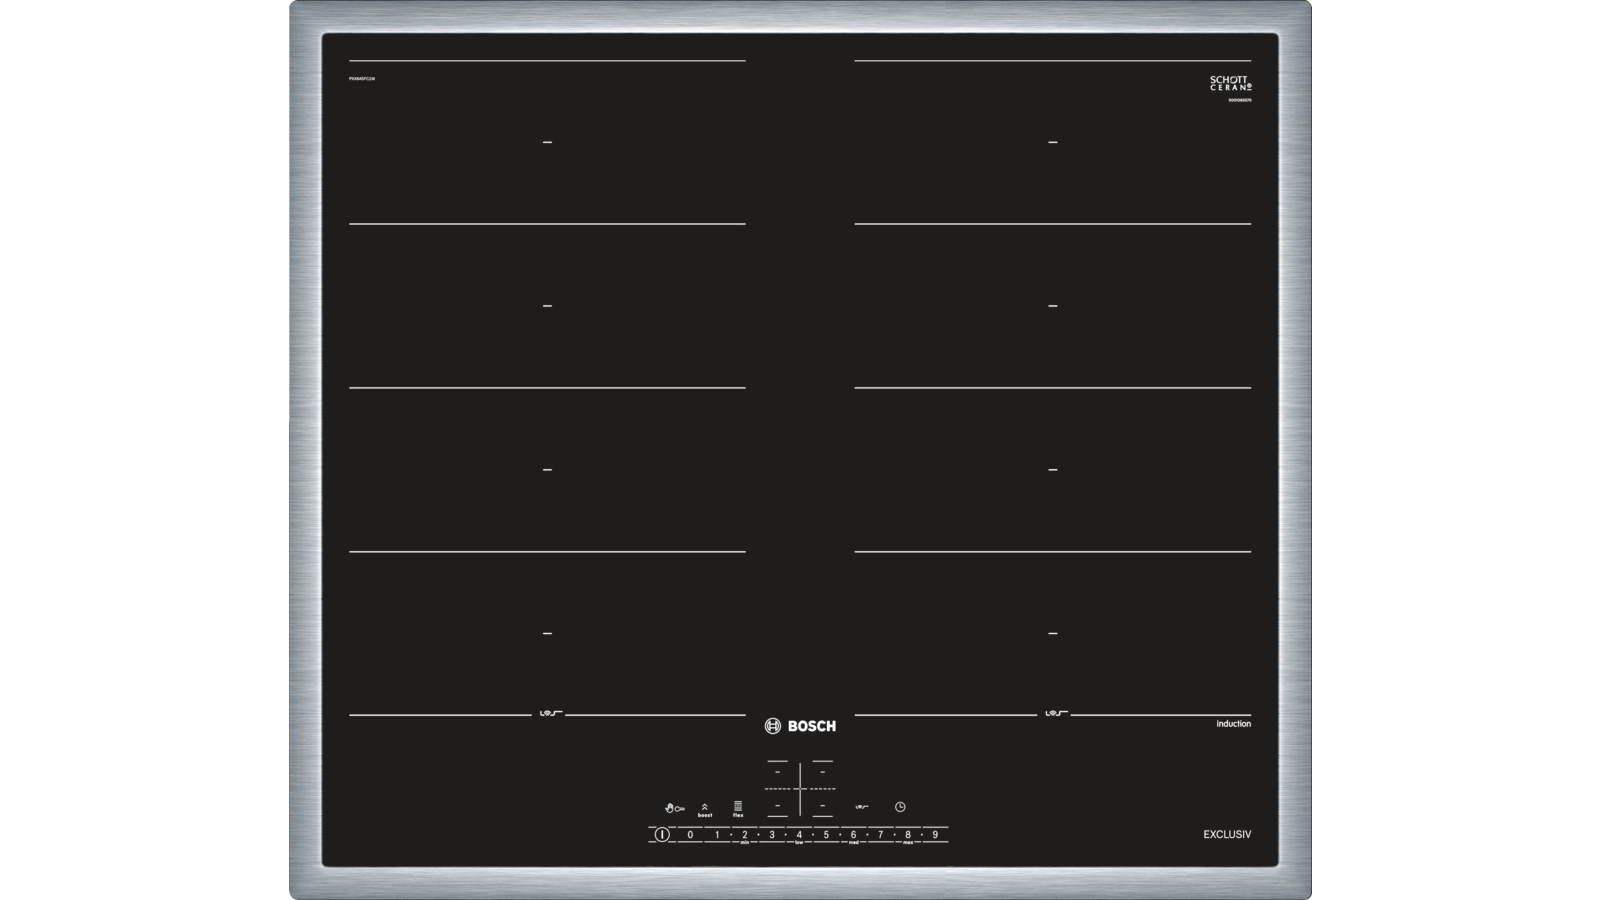Select the min level marker under 2
The width and height of the screenshot is (1600, 900).
(x=745, y=841)
